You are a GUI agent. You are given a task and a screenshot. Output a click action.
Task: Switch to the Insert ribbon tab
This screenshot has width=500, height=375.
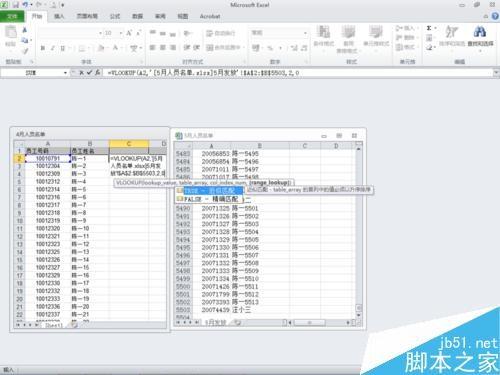tap(59, 16)
